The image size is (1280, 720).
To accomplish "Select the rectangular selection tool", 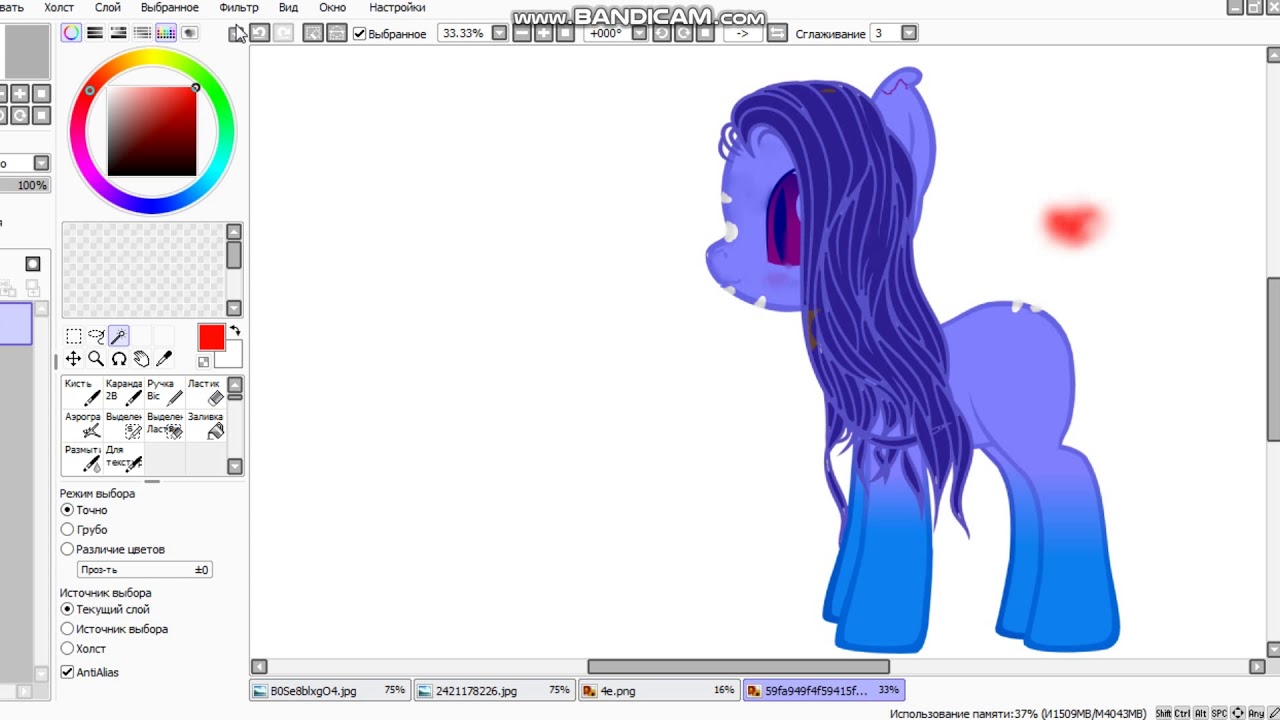I will click(74, 336).
